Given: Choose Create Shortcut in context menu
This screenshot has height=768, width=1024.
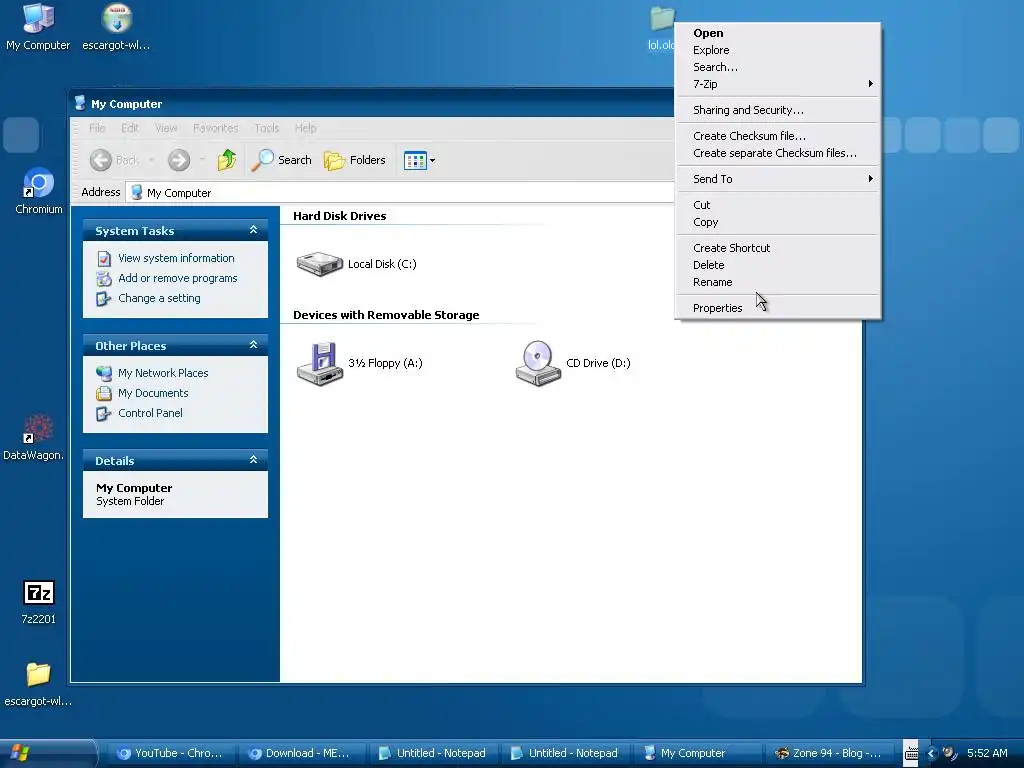Looking at the screenshot, I should point(777,248).
